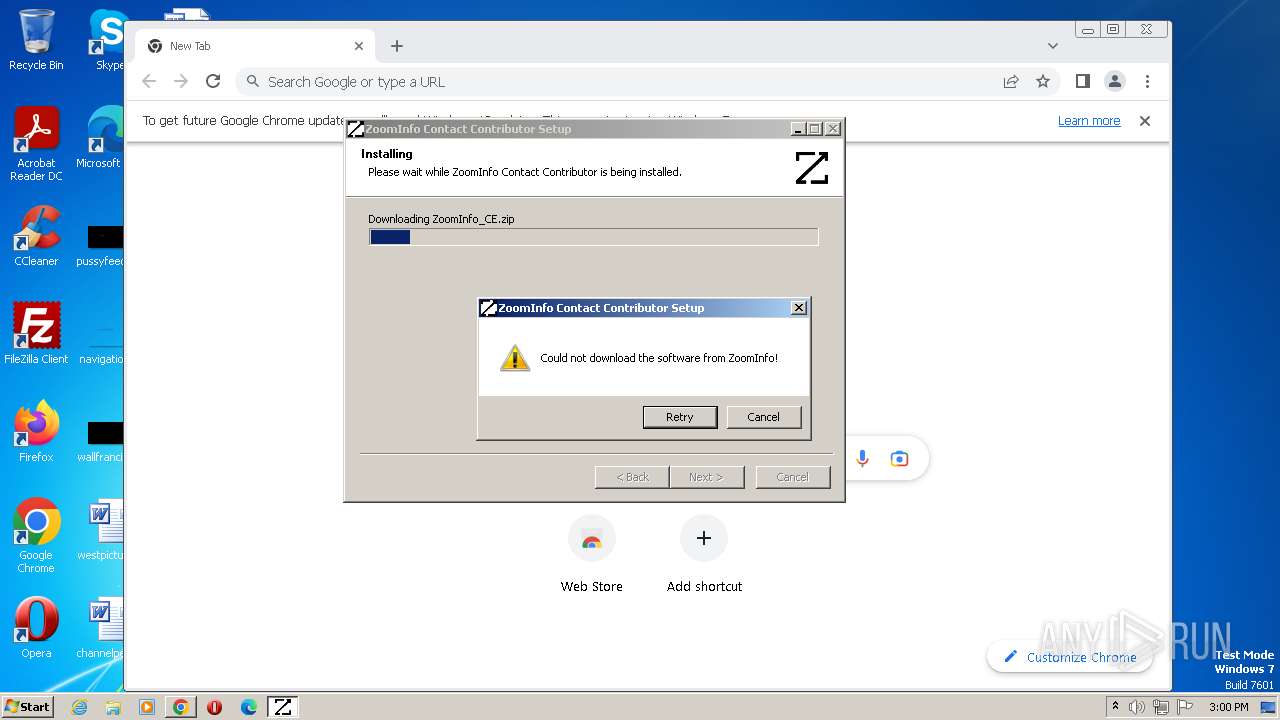Show hidden system tray icons
Screen dimensions: 1280x720
(1115, 707)
